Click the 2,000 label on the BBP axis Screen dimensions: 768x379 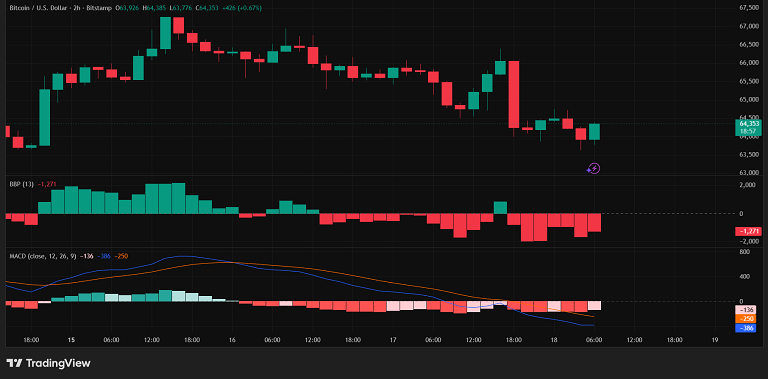coord(748,185)
